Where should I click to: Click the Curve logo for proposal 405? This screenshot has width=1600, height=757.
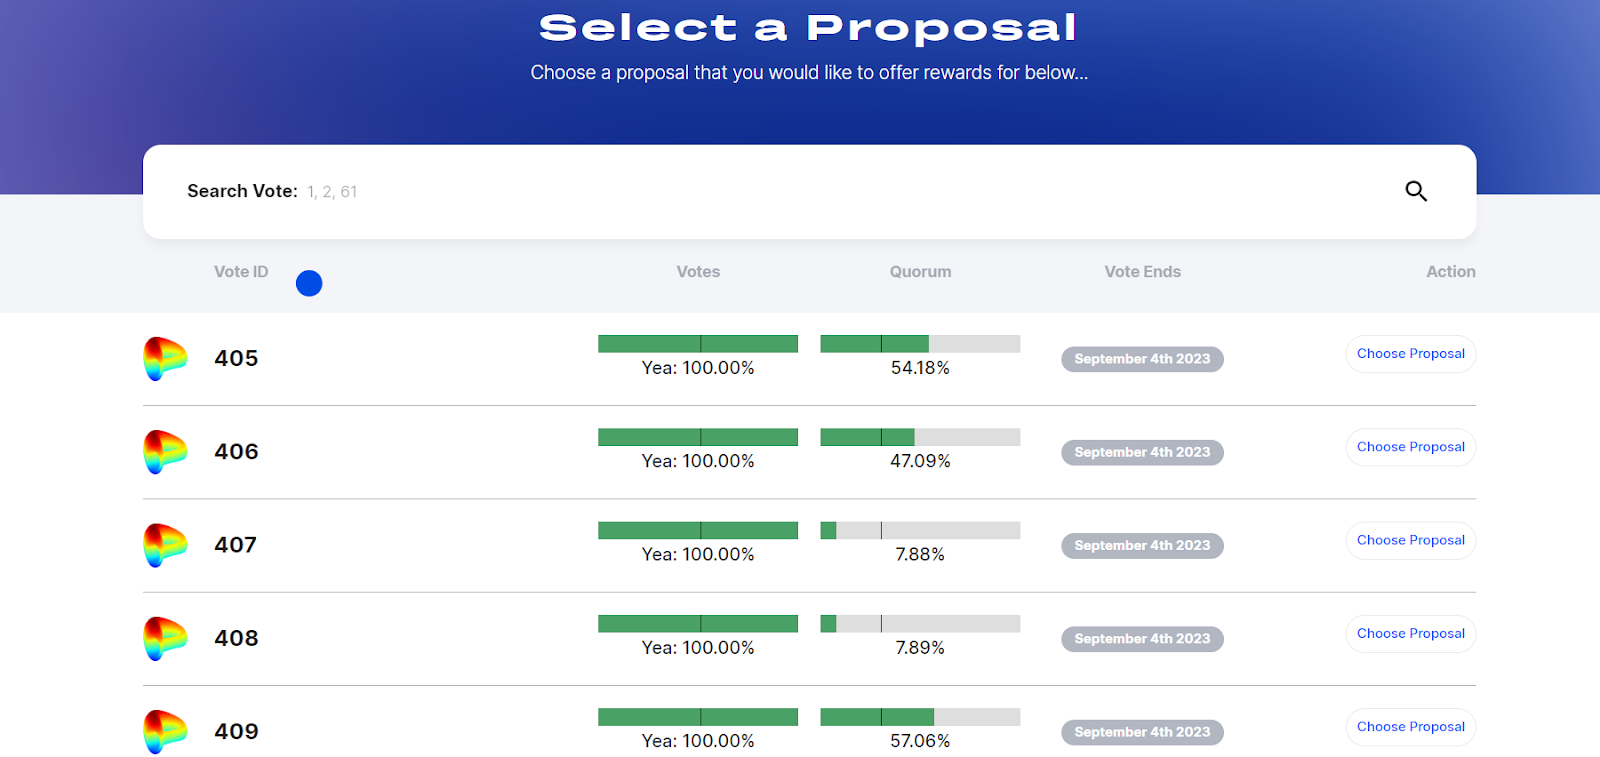pos(165,359)
